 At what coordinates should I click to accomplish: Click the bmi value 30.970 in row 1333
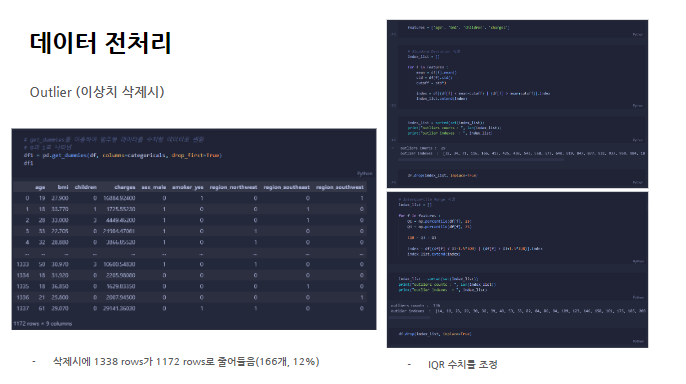[x=60, y=265]
